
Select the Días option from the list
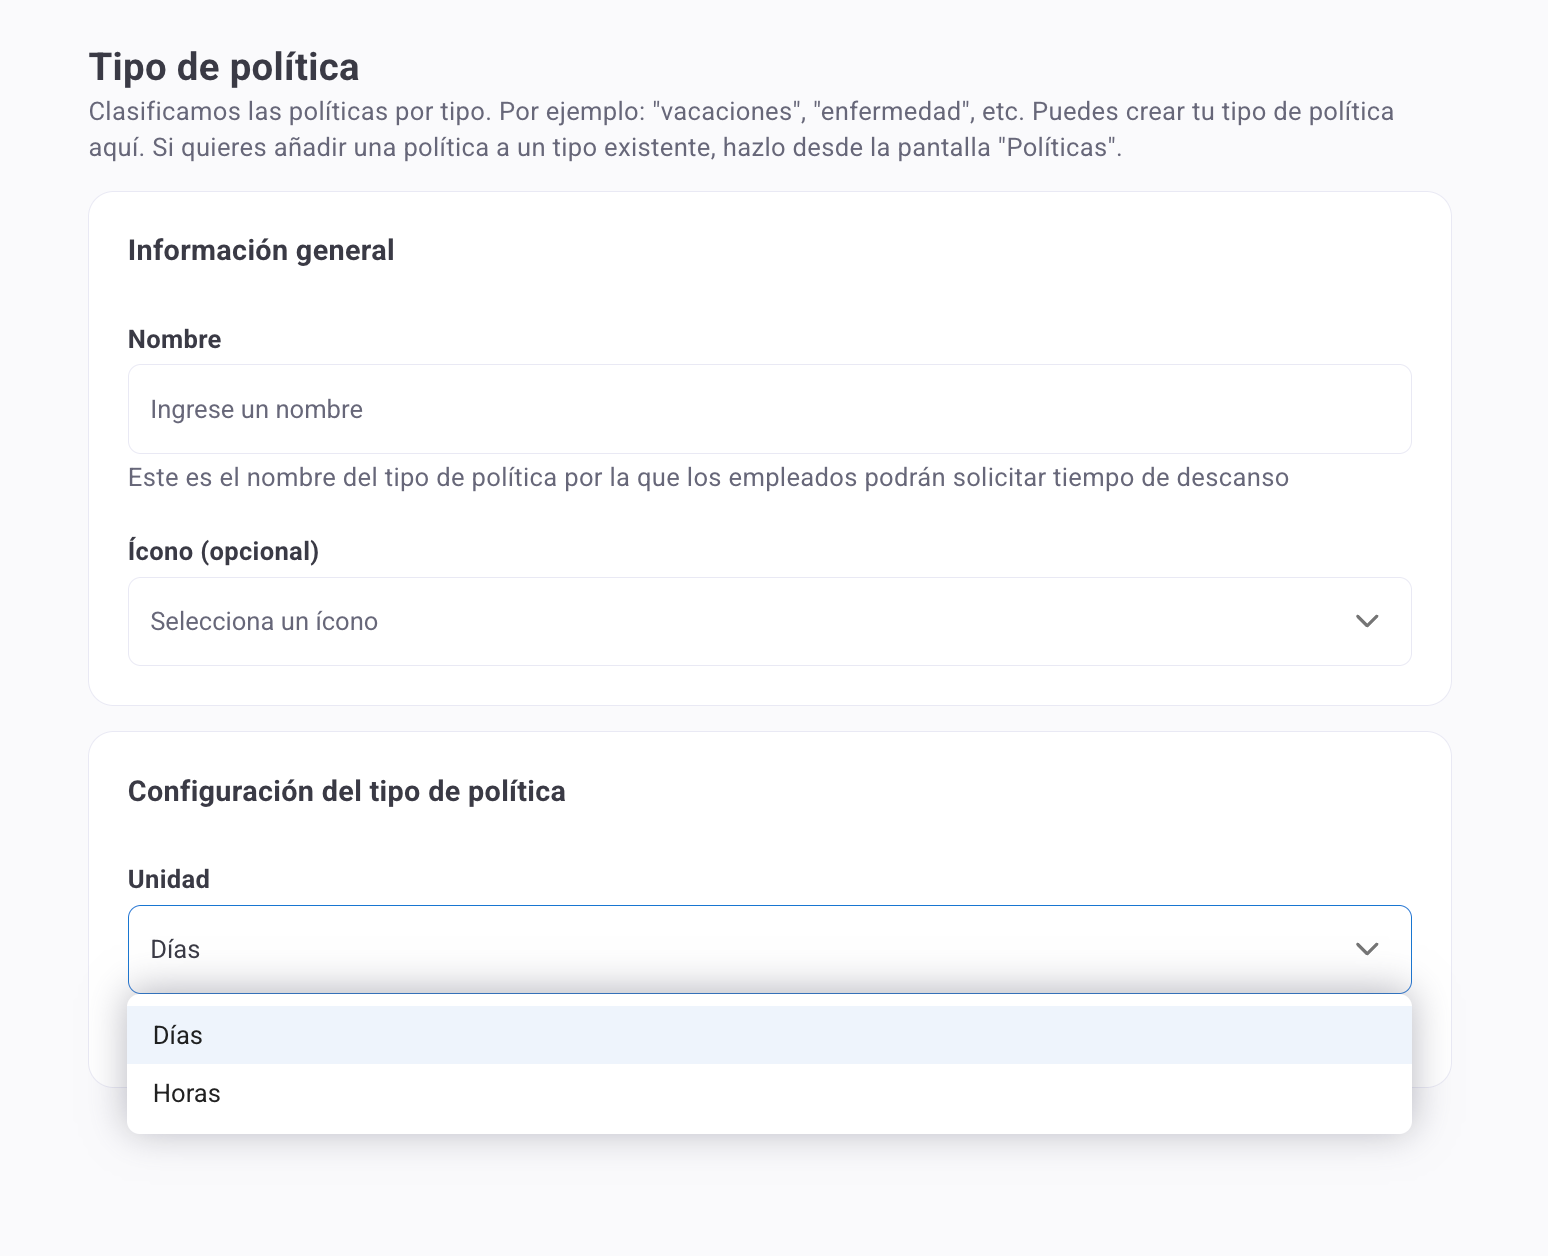(178, 1035)
